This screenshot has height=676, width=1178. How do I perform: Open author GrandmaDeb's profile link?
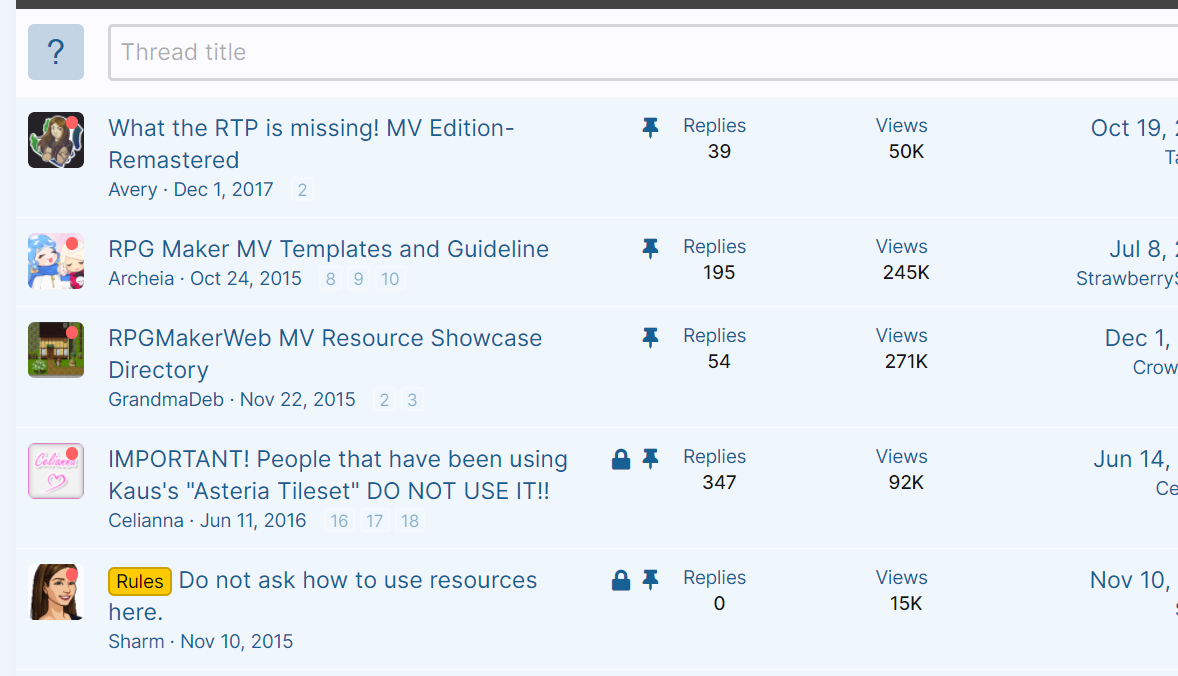166,400
